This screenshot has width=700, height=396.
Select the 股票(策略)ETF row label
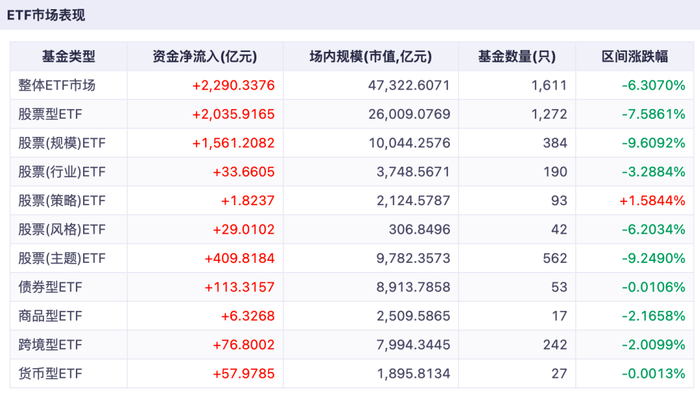pyautogui.click(x=62, y=200)
